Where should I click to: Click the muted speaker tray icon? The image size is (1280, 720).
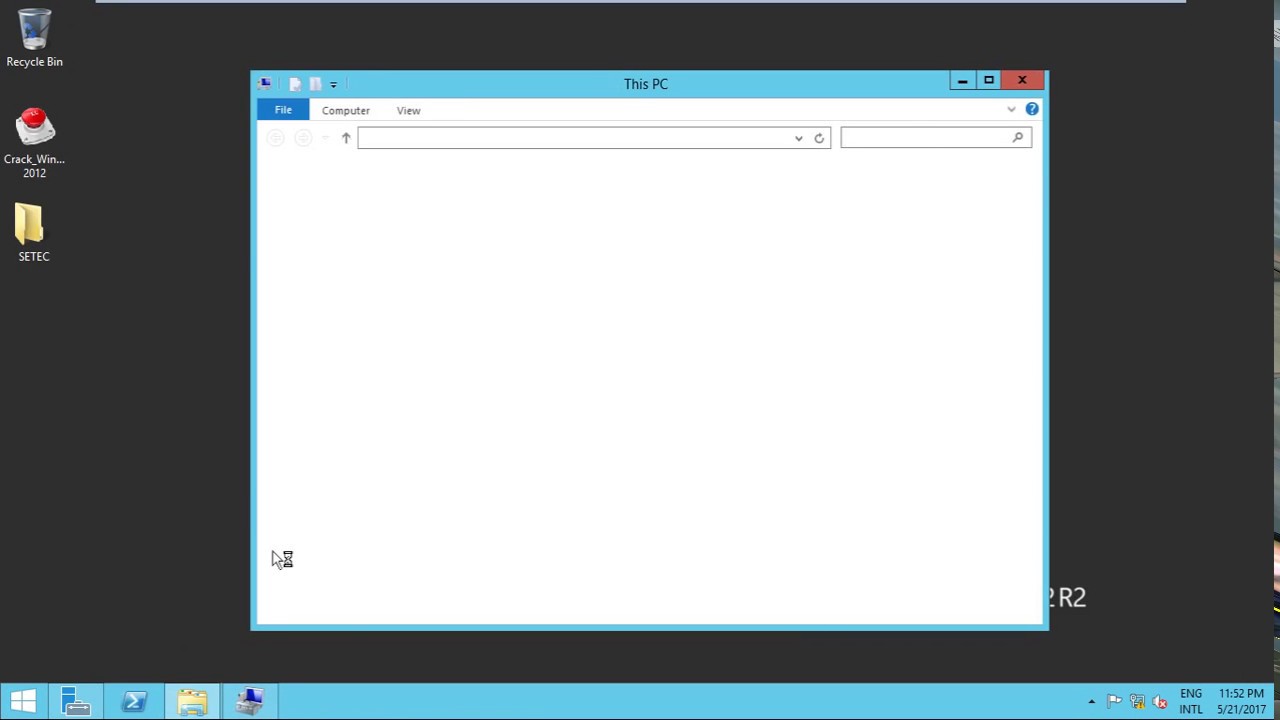click(x=1160, y=701)
